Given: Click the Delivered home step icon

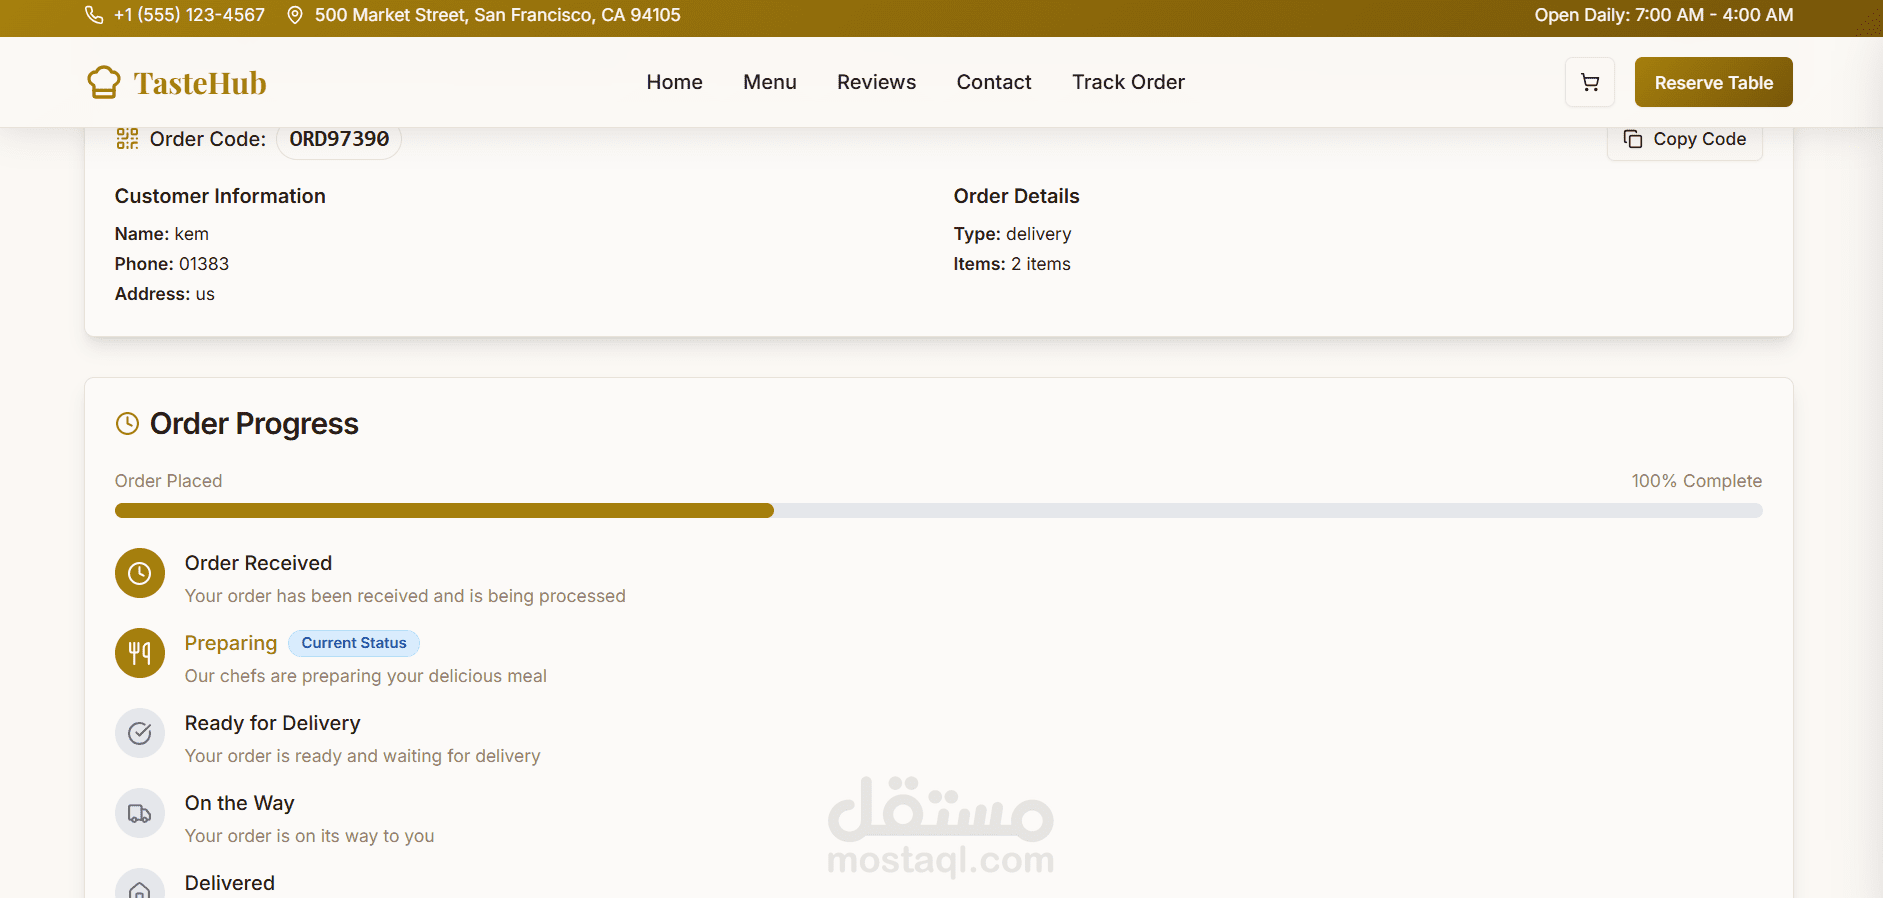Looking at the screenshot, I should point(140,885).
